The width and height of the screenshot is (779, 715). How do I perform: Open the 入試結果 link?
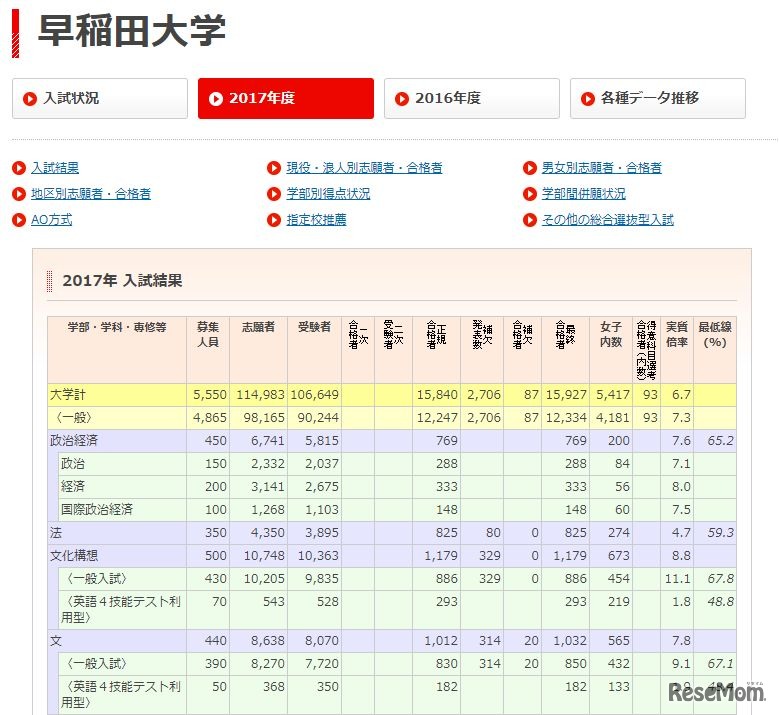(55, 168)
